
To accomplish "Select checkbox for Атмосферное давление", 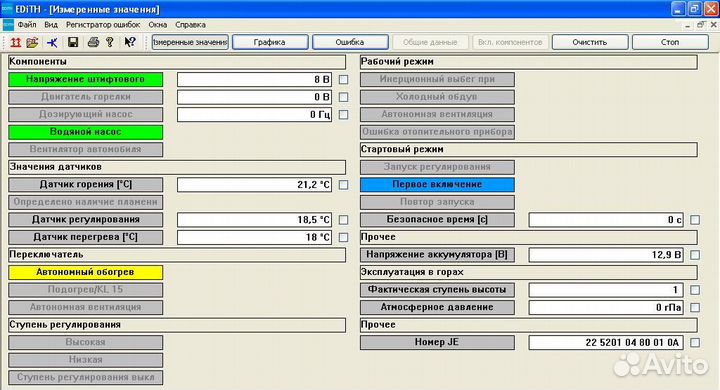I will point(695,307).
